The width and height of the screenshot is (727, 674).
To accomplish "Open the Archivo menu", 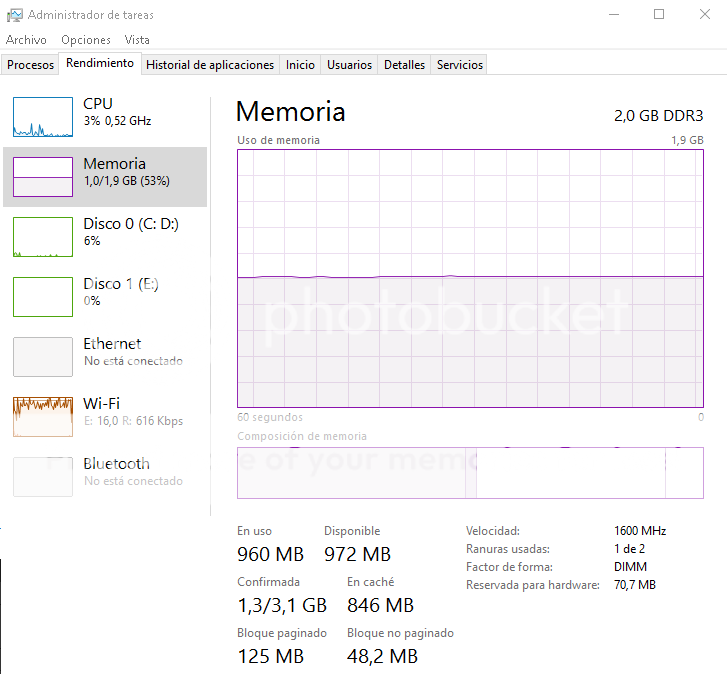I will 26,40.
